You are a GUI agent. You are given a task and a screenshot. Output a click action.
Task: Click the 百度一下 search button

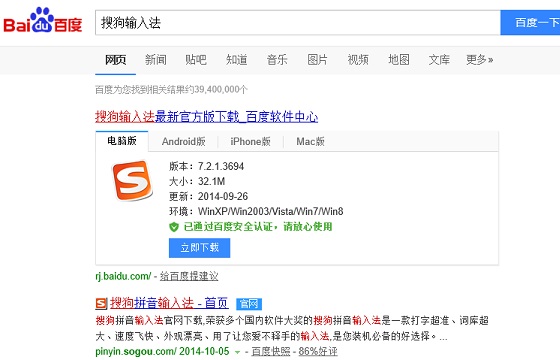pos(530,22)
